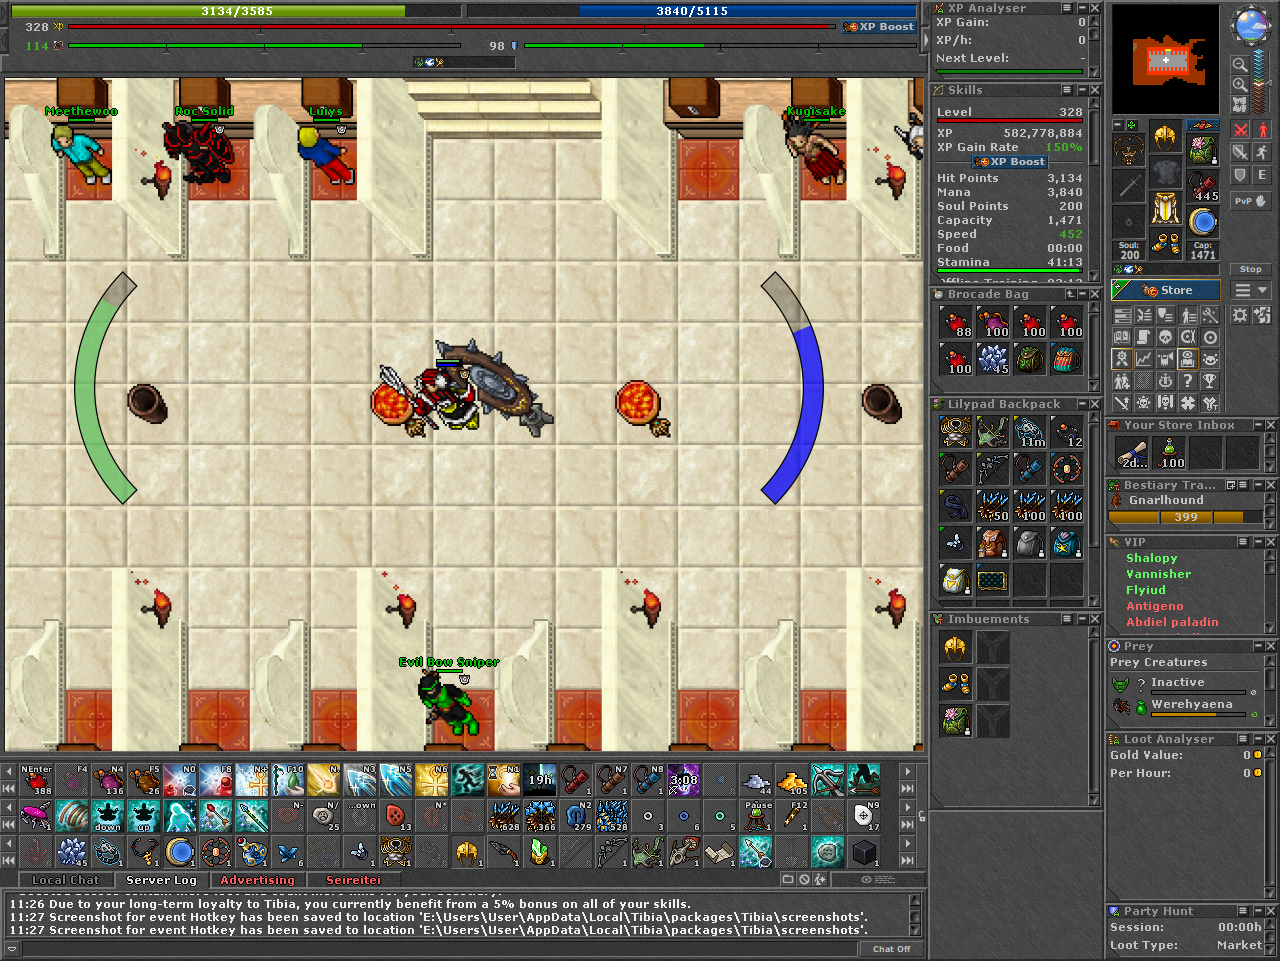This screenshot has height=961, width=1280.
Task: Select balanced mode with sword and shield icon
Action: coord(1240,152)
